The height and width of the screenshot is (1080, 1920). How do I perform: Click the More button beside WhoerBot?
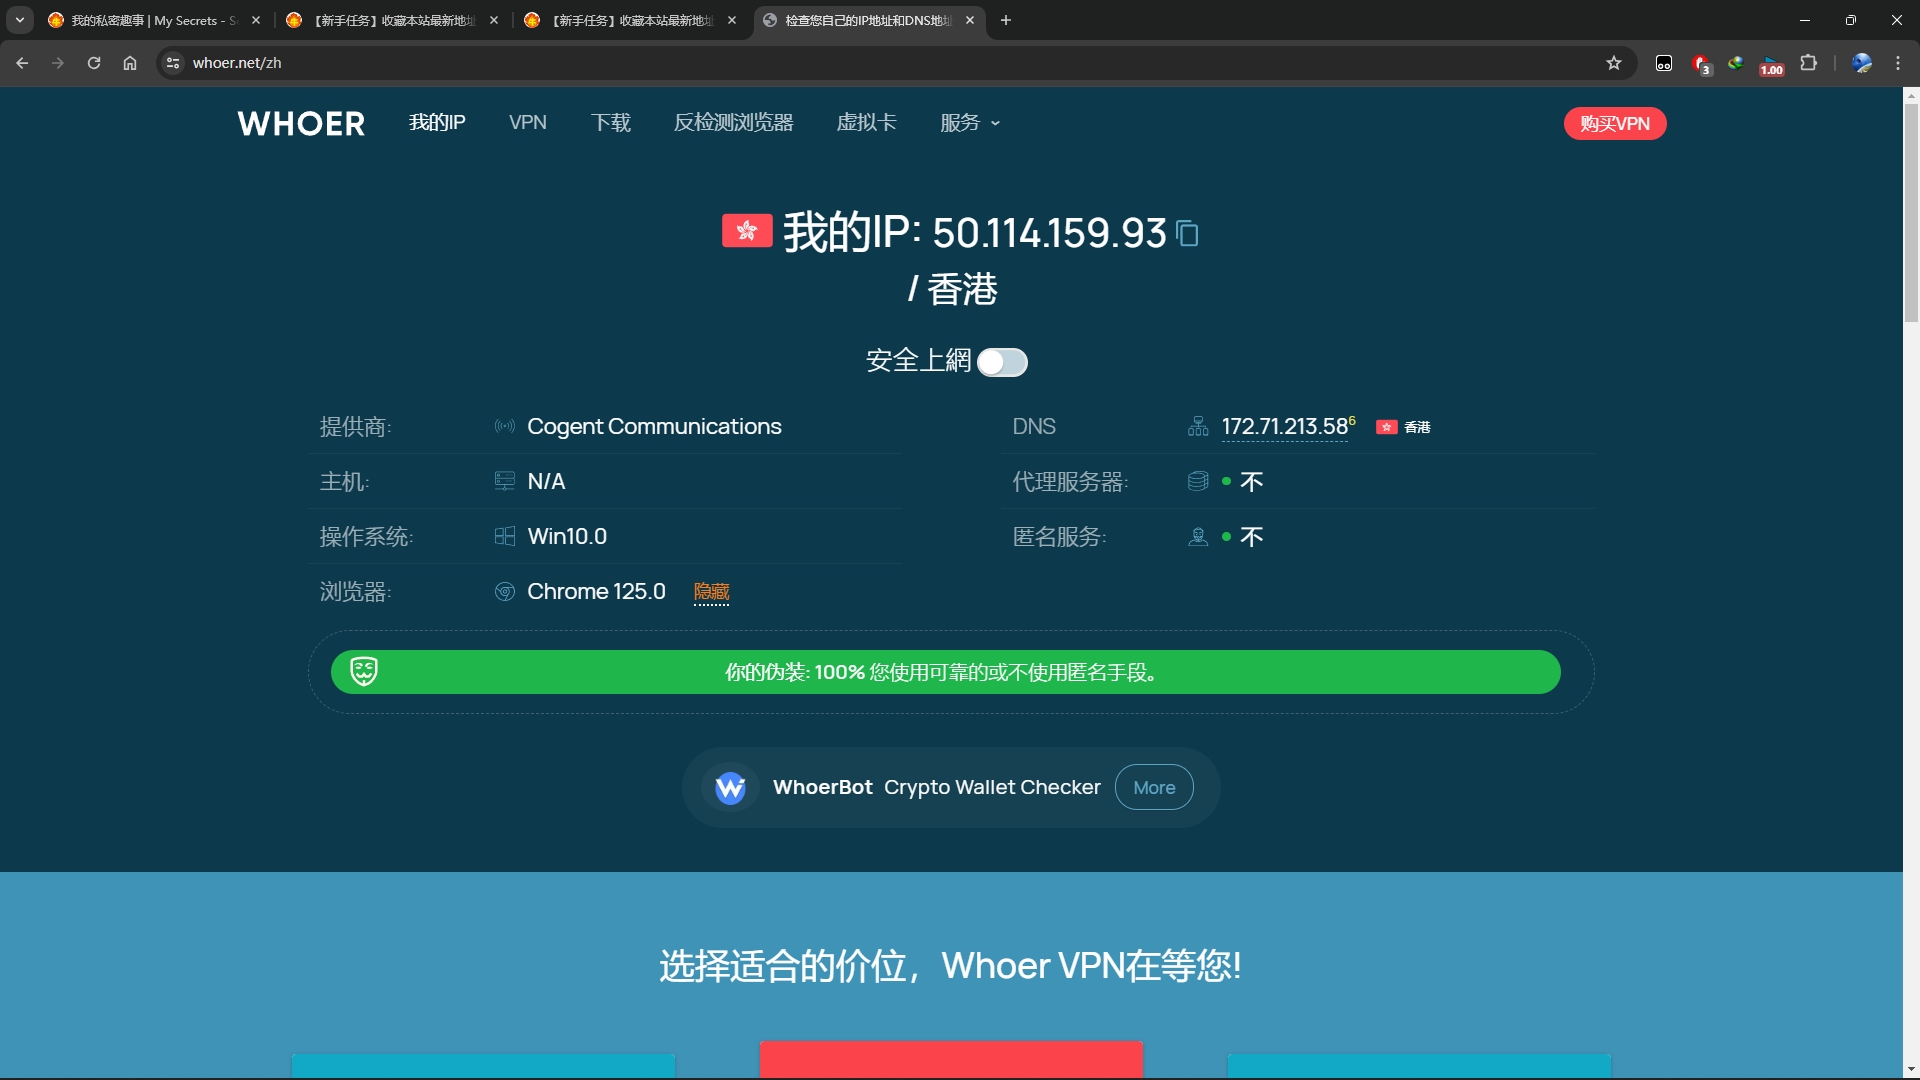click(x=1154, y=788)
